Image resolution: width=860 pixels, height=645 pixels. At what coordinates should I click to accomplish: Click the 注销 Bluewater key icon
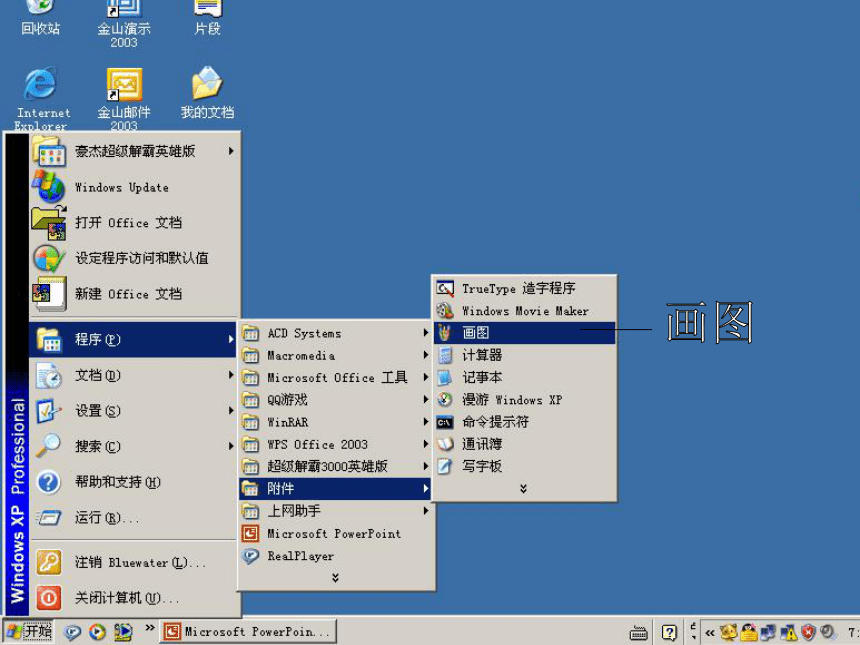[x=49, y=562]
